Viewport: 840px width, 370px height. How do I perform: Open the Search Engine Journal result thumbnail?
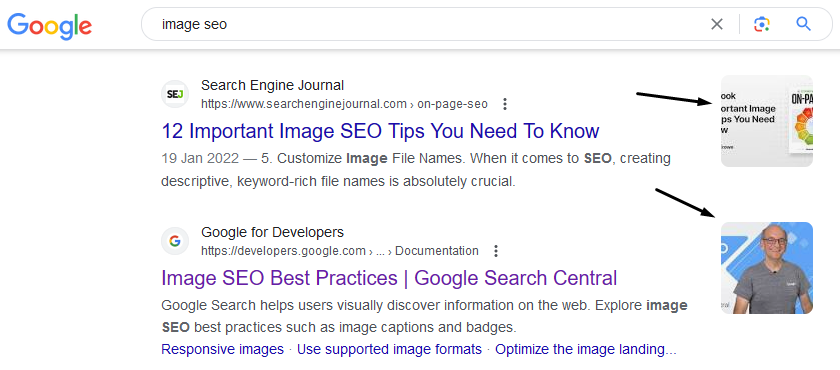pos(767,121)
